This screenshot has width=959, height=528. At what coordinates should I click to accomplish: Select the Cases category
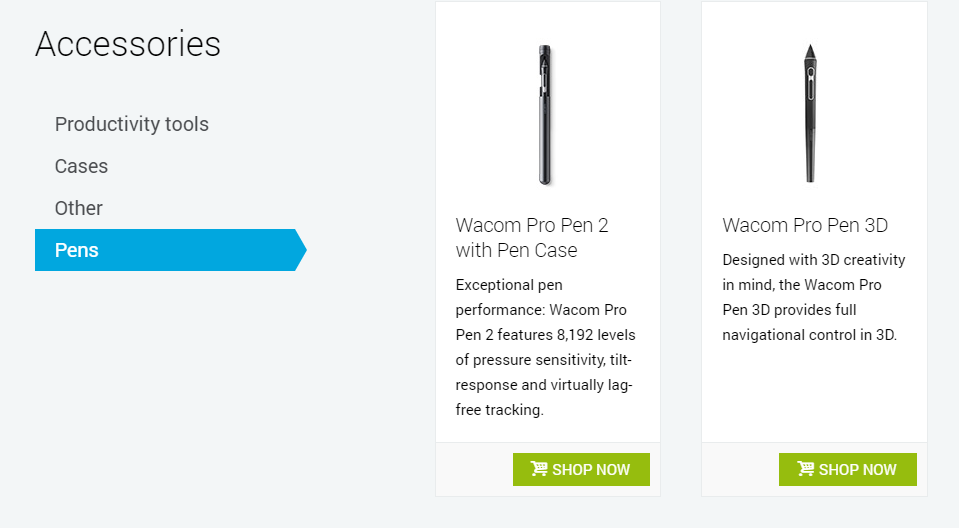click(x=81, y=166)
